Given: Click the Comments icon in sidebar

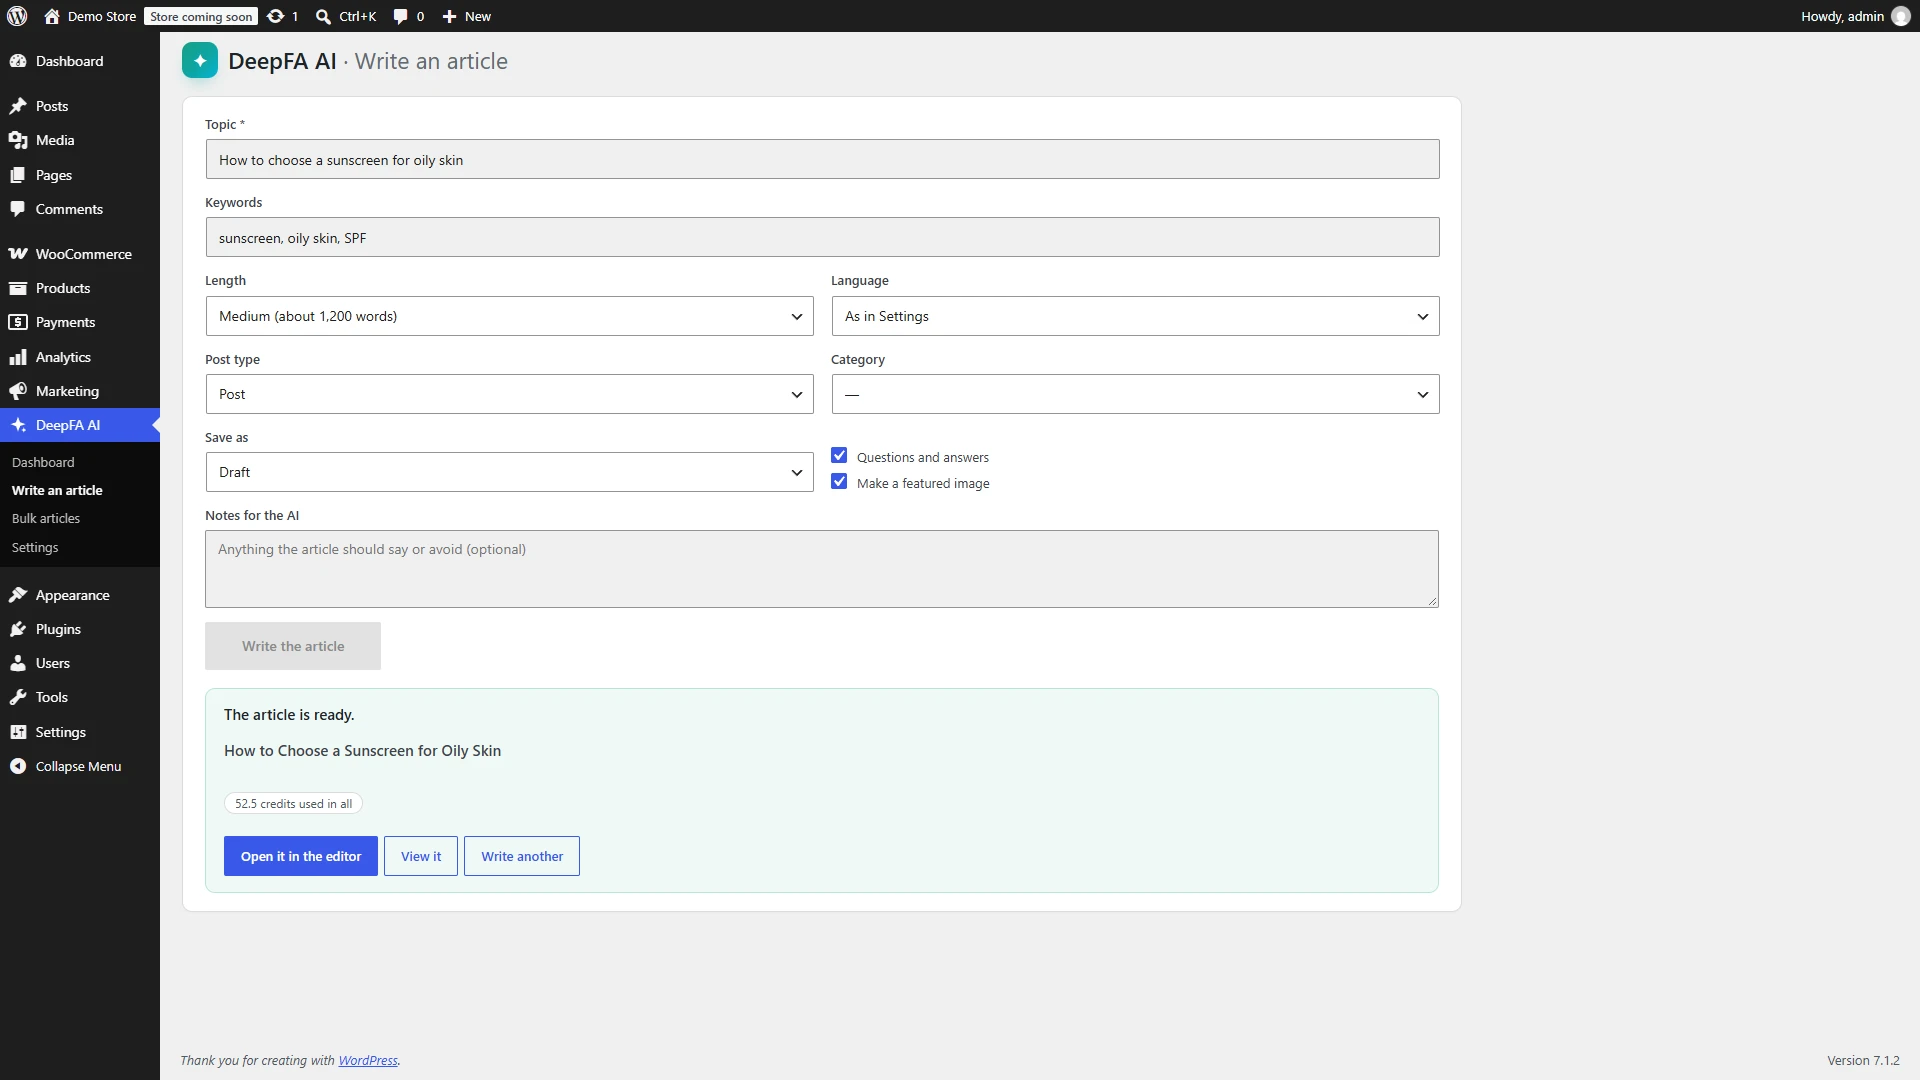Looking at the screenshot, I should (x=18, y=209).
